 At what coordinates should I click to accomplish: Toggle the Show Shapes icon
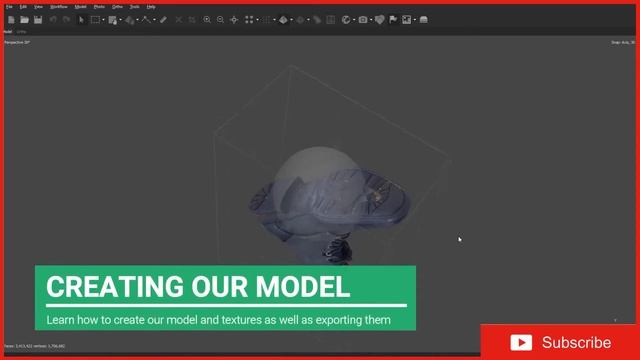click(x=380, y=20)
